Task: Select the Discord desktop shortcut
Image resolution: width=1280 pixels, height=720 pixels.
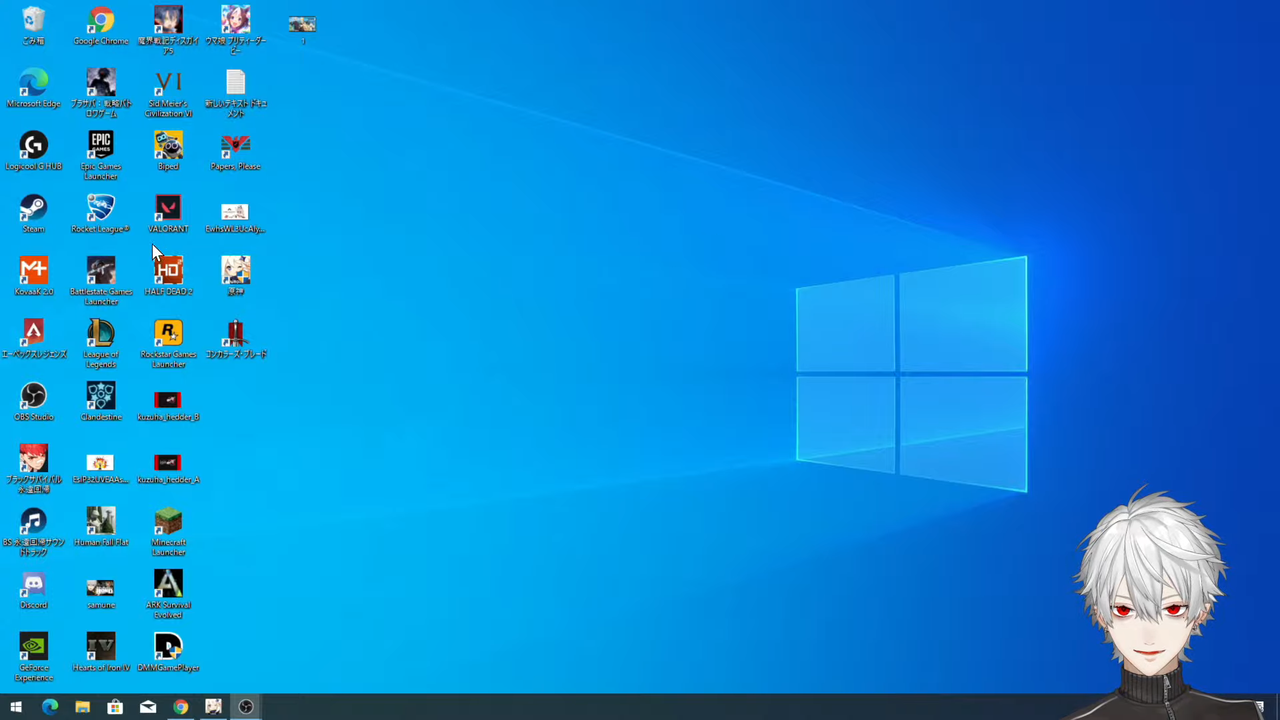Action: pyautogui.click(x=33, y=590)
